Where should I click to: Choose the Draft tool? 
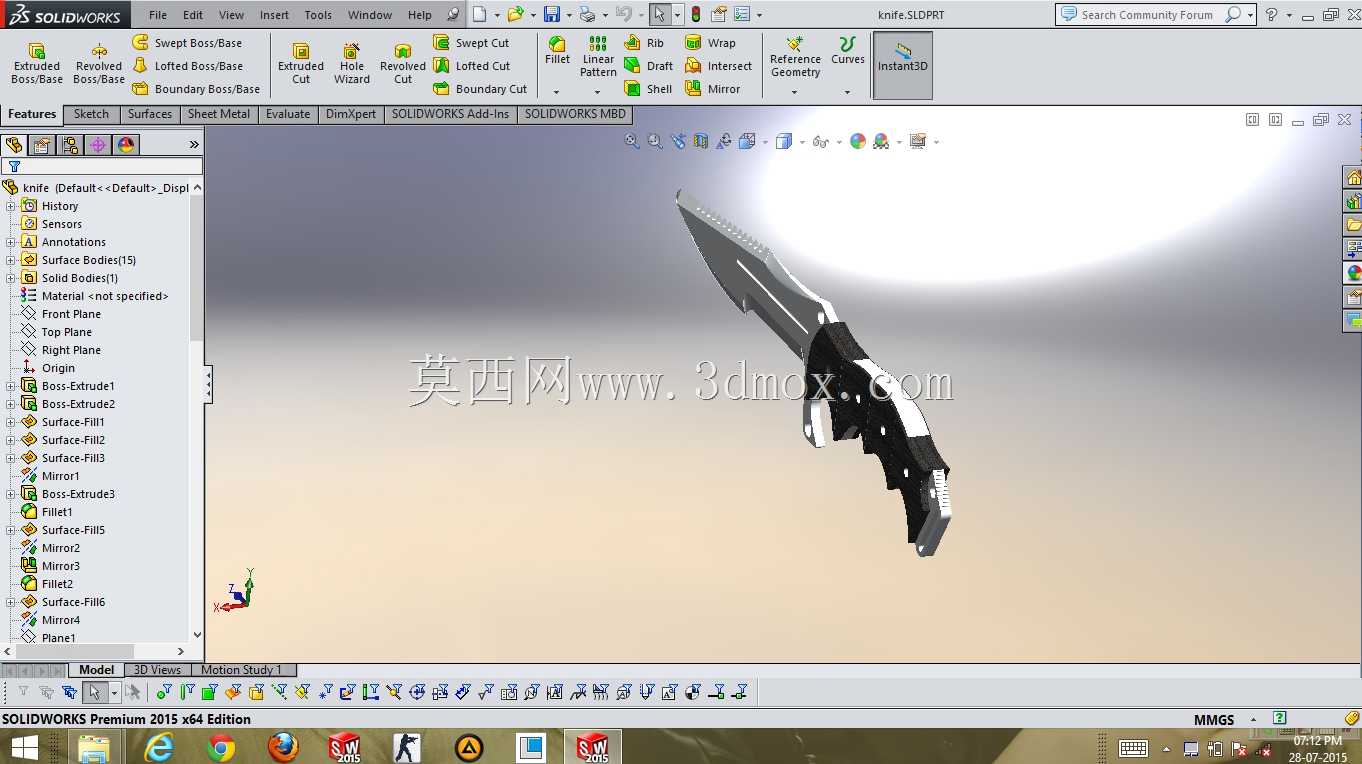click(648, 66)
